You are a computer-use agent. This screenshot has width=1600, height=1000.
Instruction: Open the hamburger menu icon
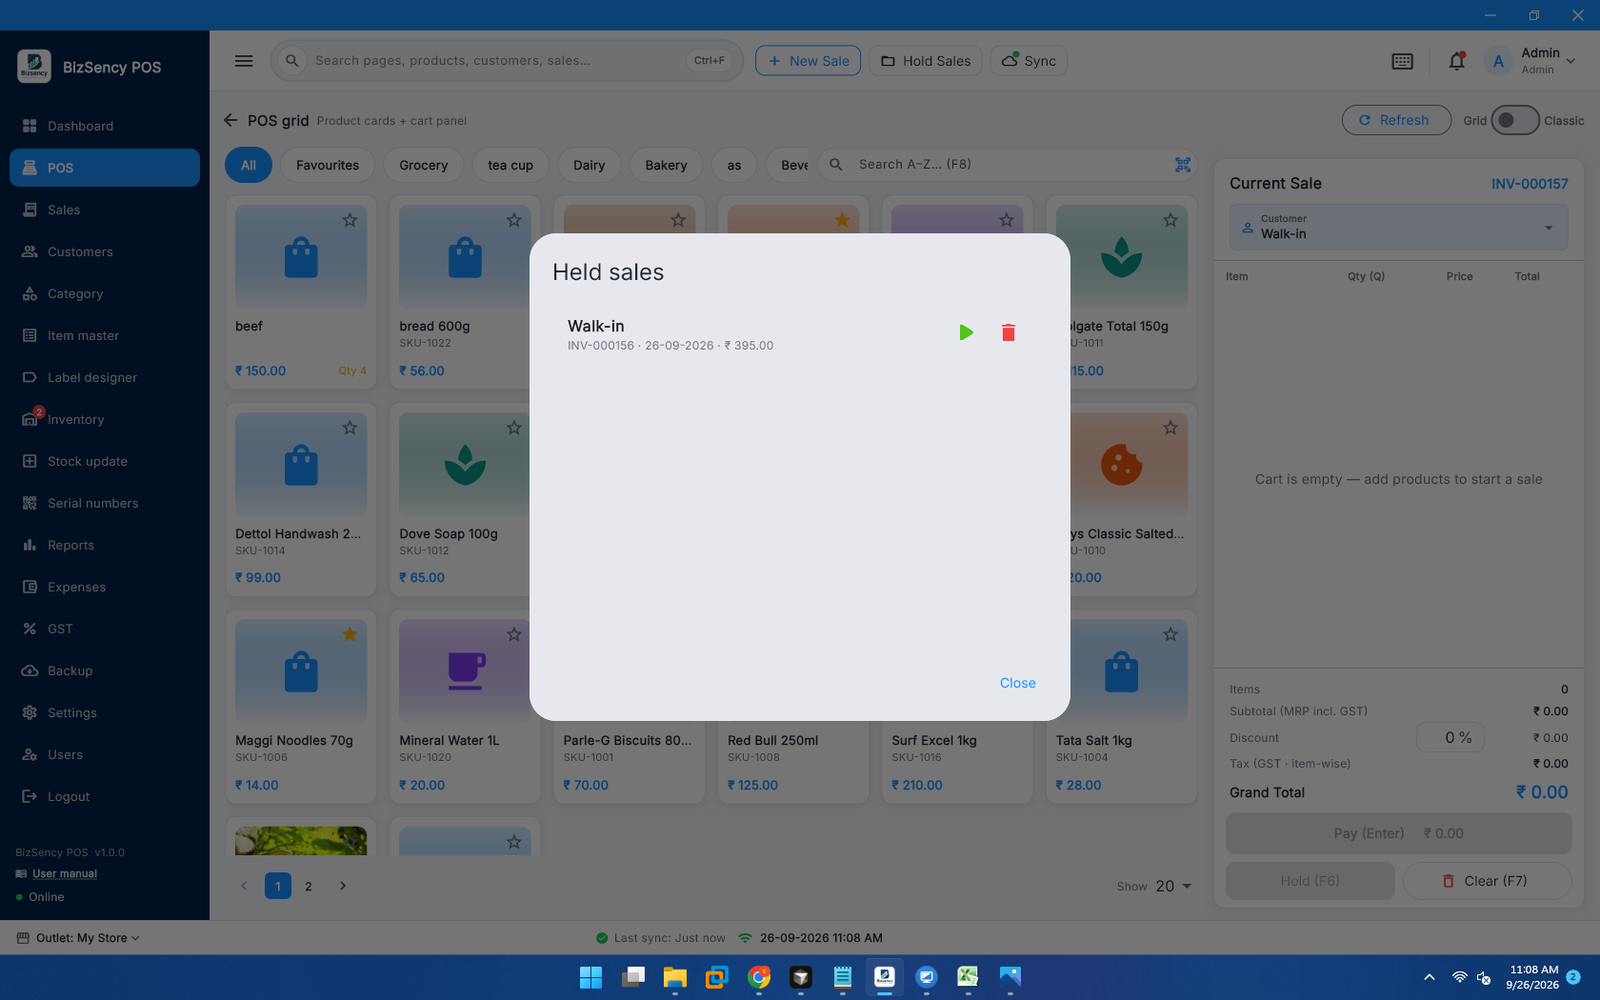tap(244, 61)
